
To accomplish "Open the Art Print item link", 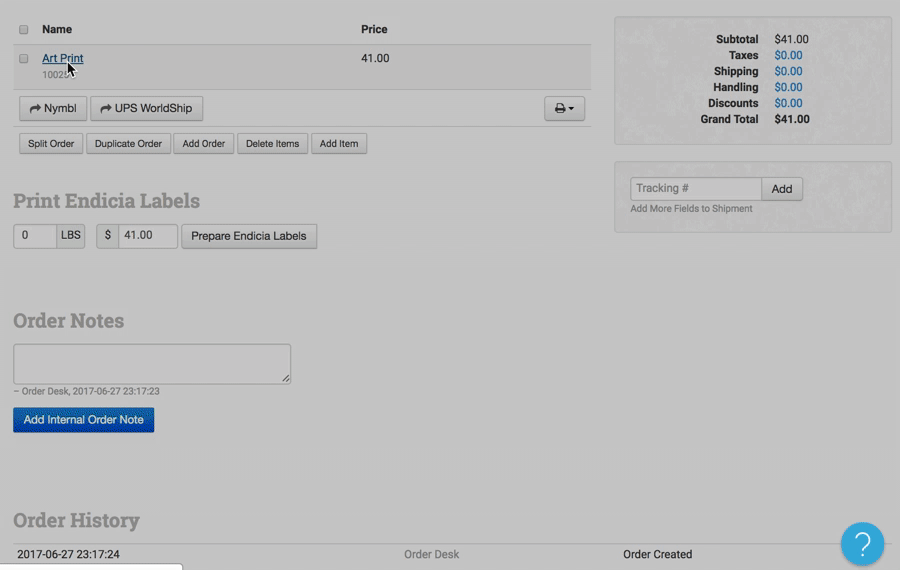I will click(x=62, y=59).
